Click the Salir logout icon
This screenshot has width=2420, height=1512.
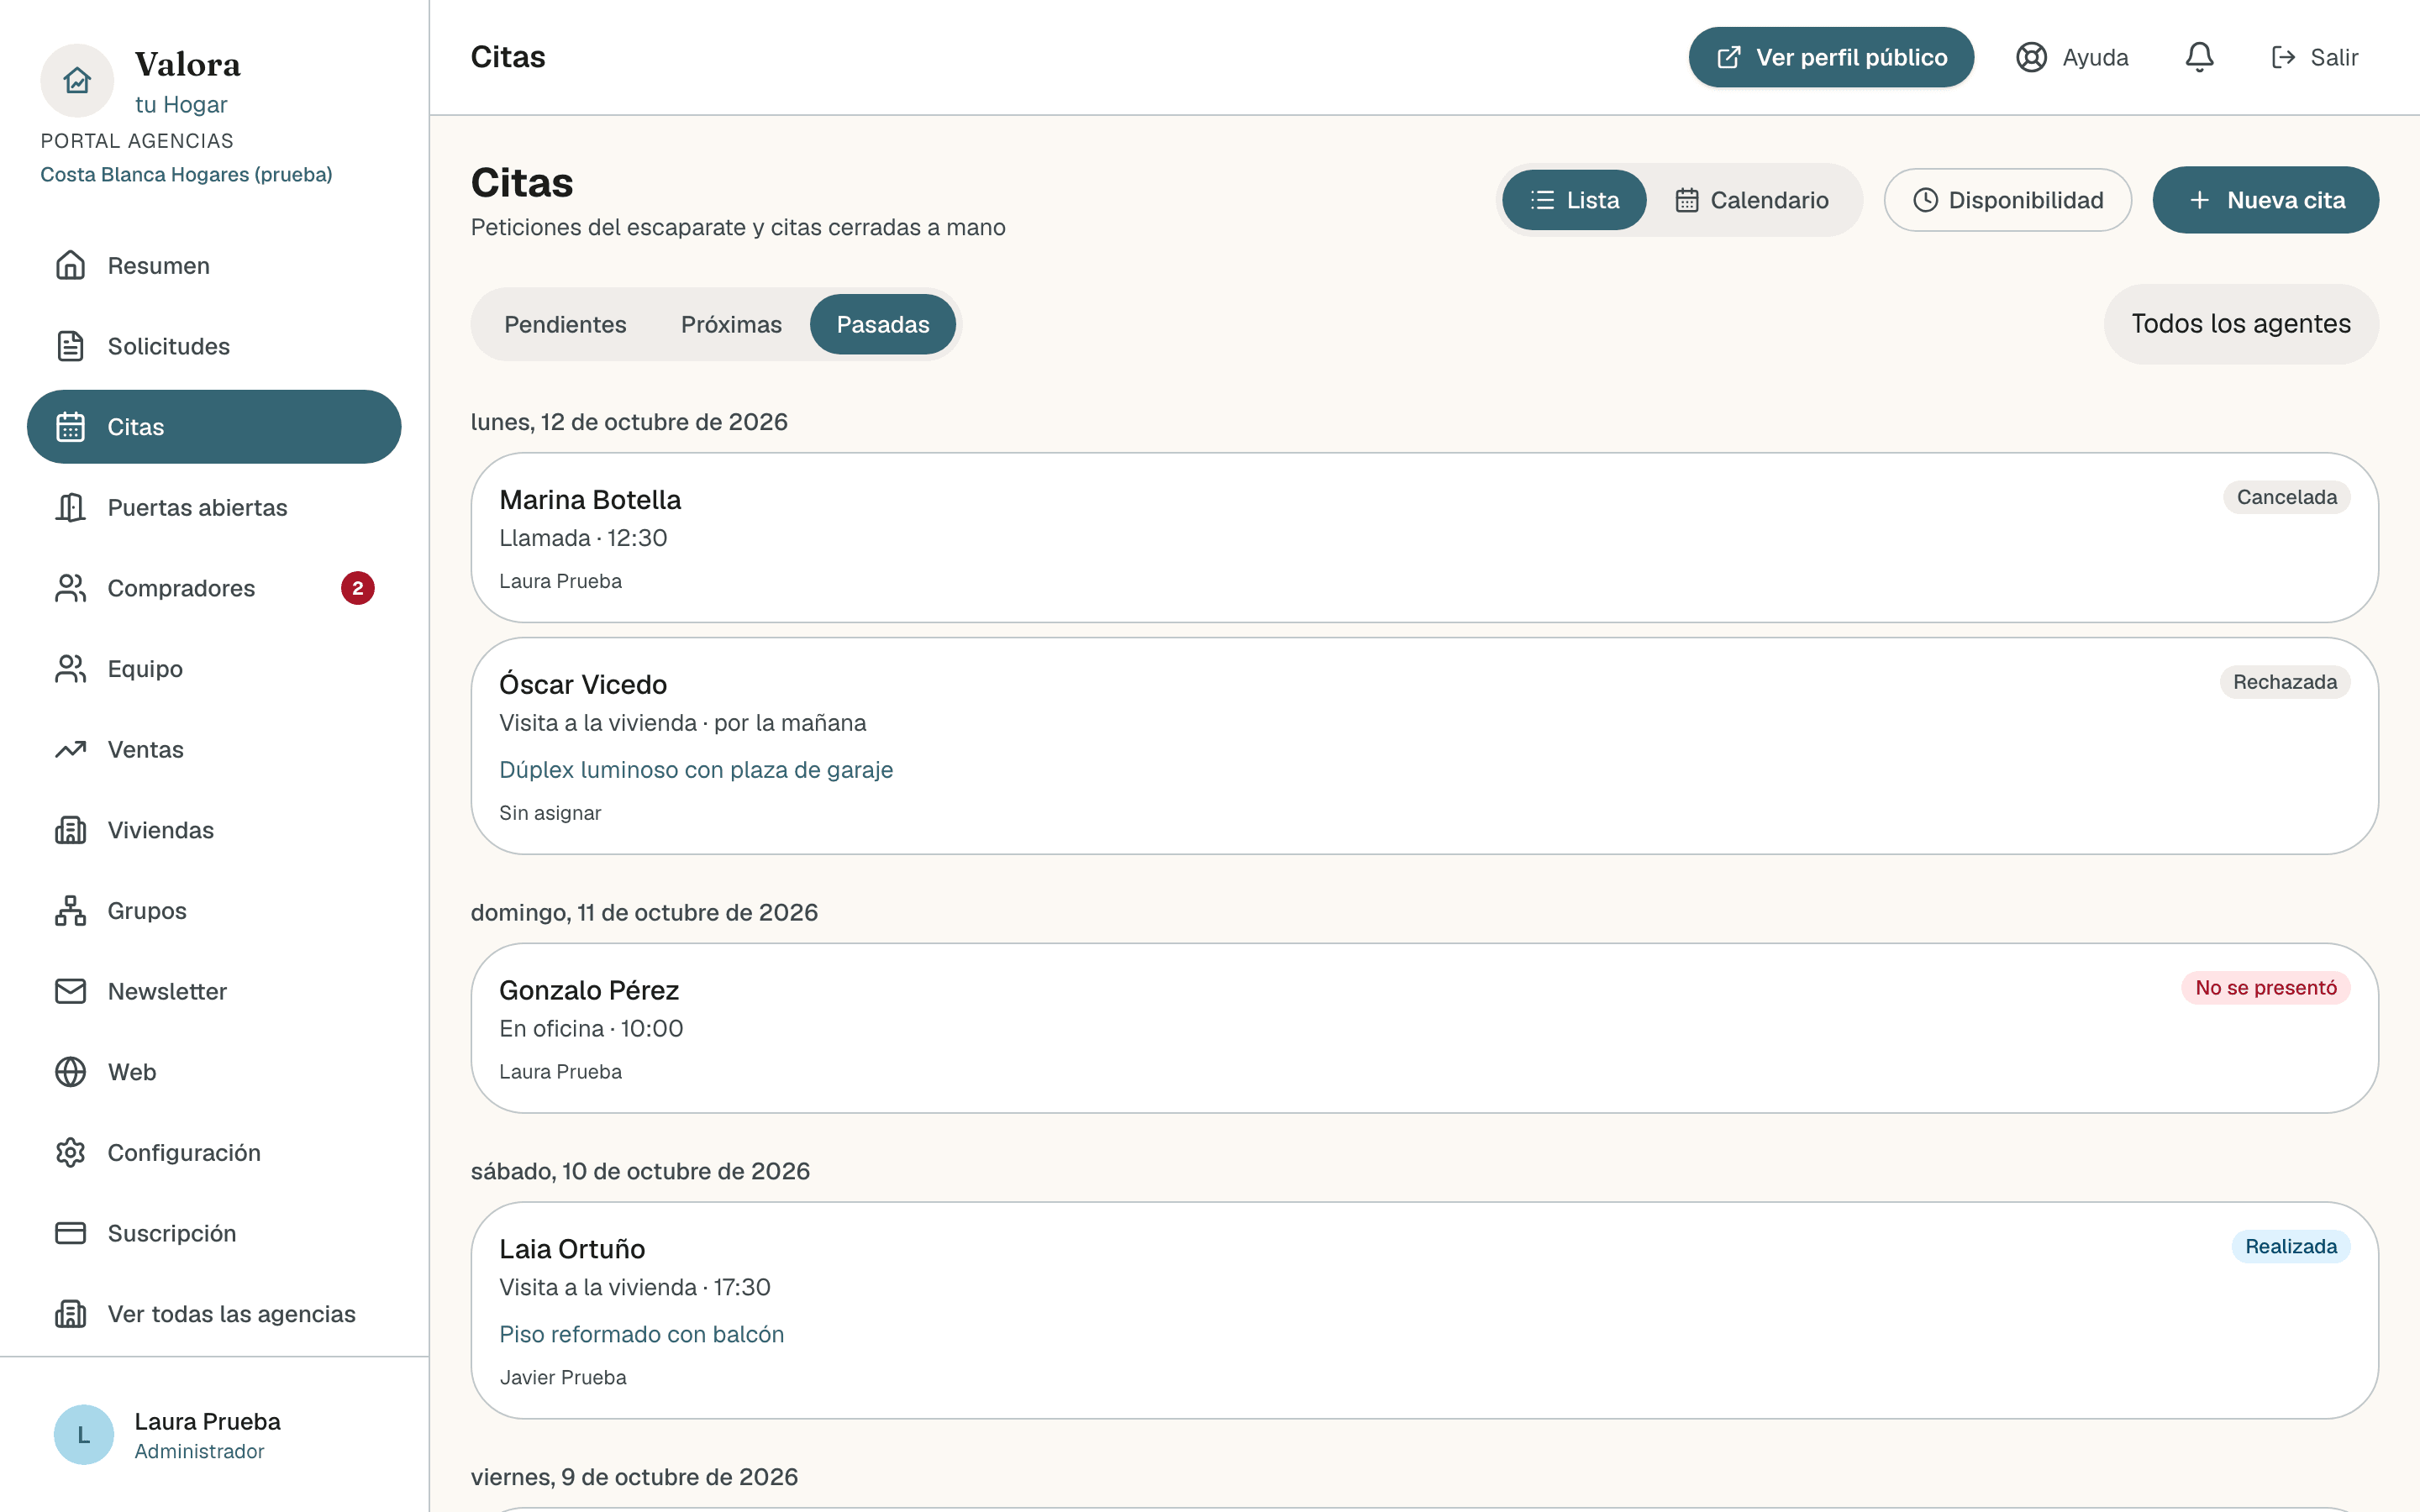2283,57
